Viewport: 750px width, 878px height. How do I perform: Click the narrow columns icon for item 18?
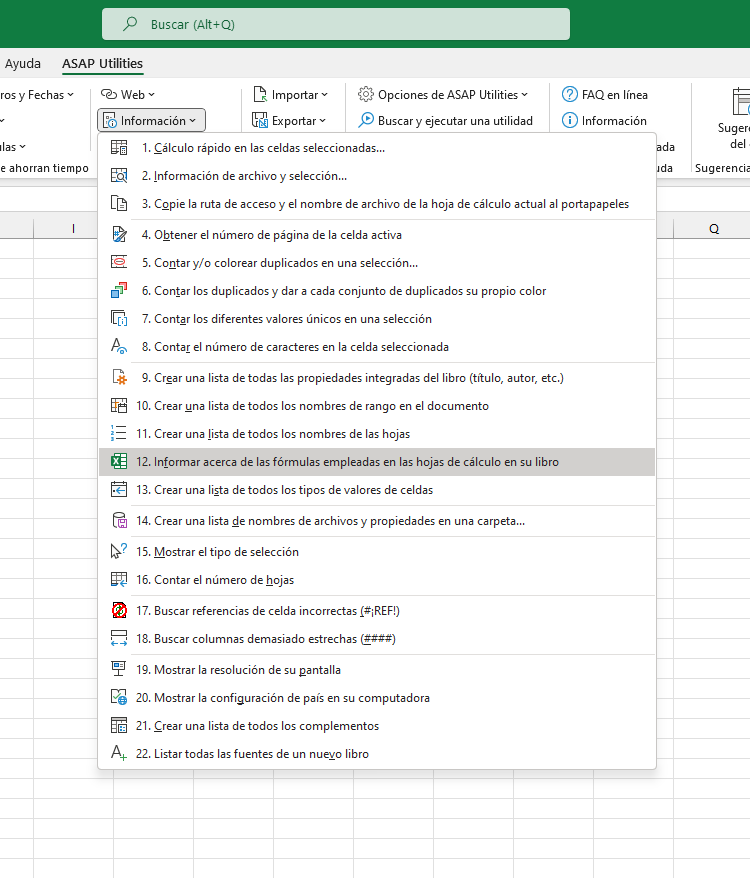click(x=119, y=639)
